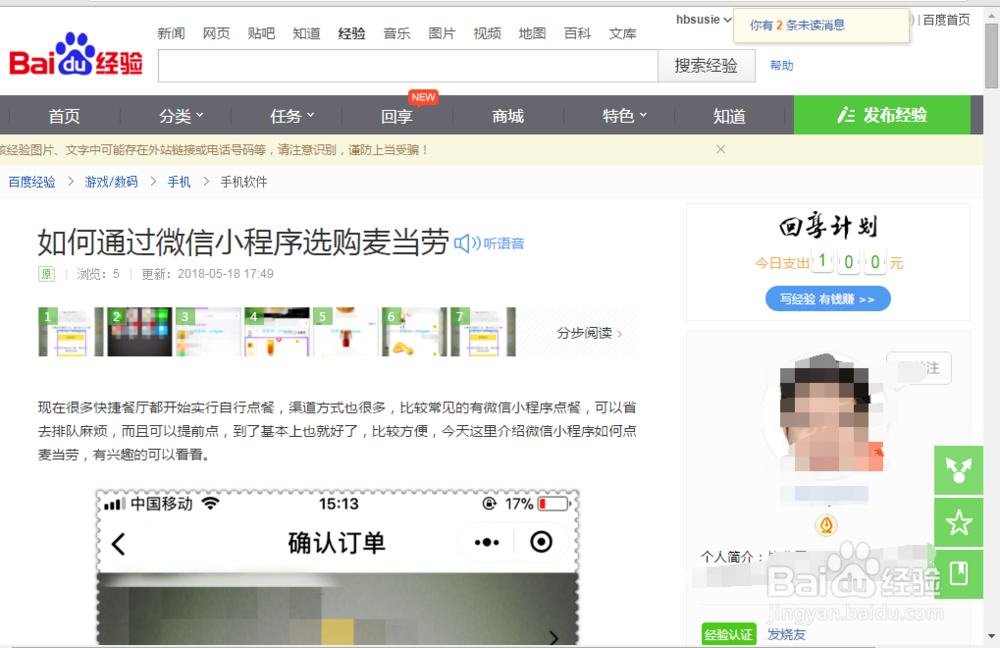Click the medal badge below user avatar

827,524
